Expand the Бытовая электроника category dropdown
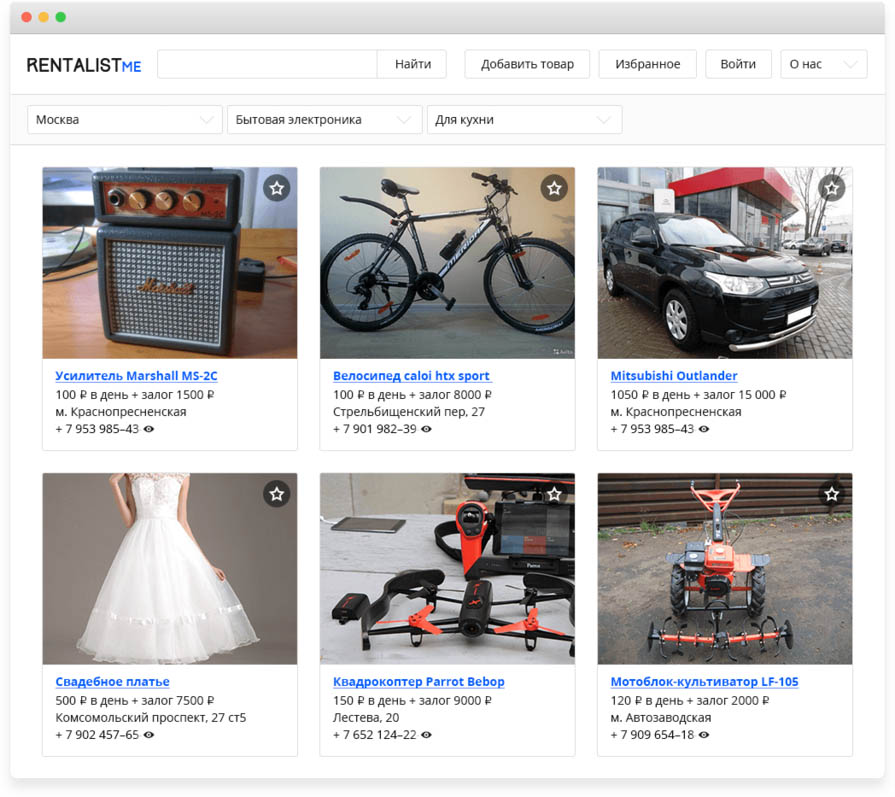This screenshot has width=895, height=797. pyautogui.click(x=324, y=120)
